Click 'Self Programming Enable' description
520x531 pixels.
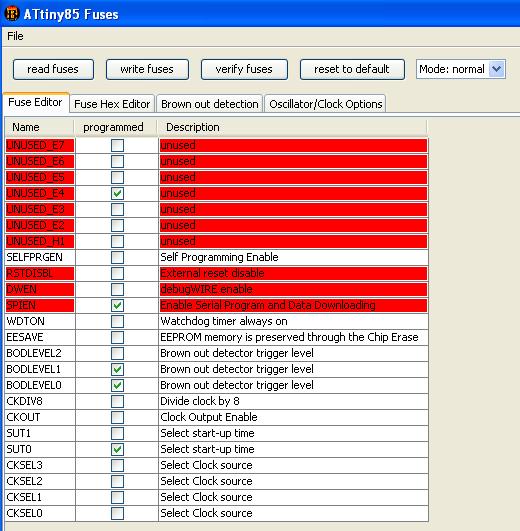tap(219, 257)
